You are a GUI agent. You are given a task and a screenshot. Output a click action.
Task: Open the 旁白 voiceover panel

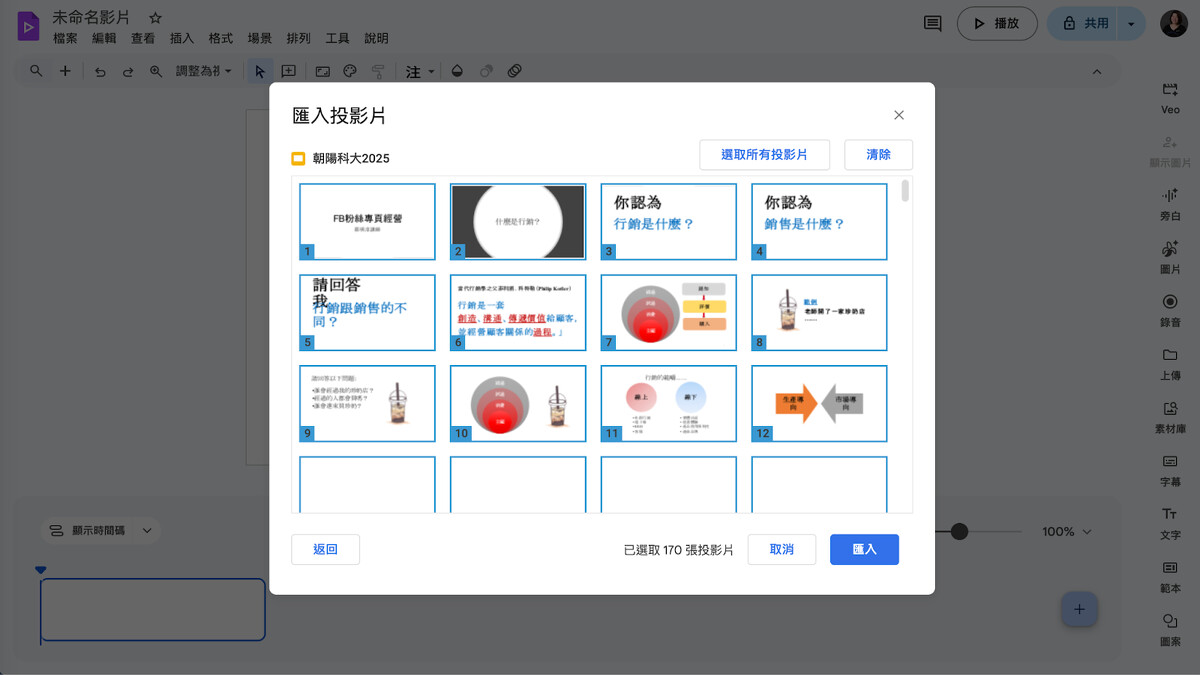(x=1170, y=196)
